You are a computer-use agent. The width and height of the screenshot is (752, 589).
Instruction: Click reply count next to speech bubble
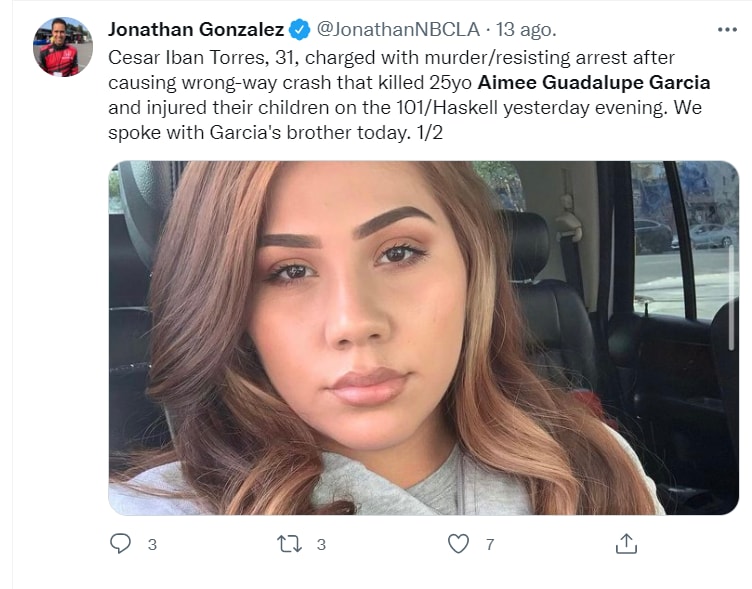pyautogui.click(x=152, y=545)
